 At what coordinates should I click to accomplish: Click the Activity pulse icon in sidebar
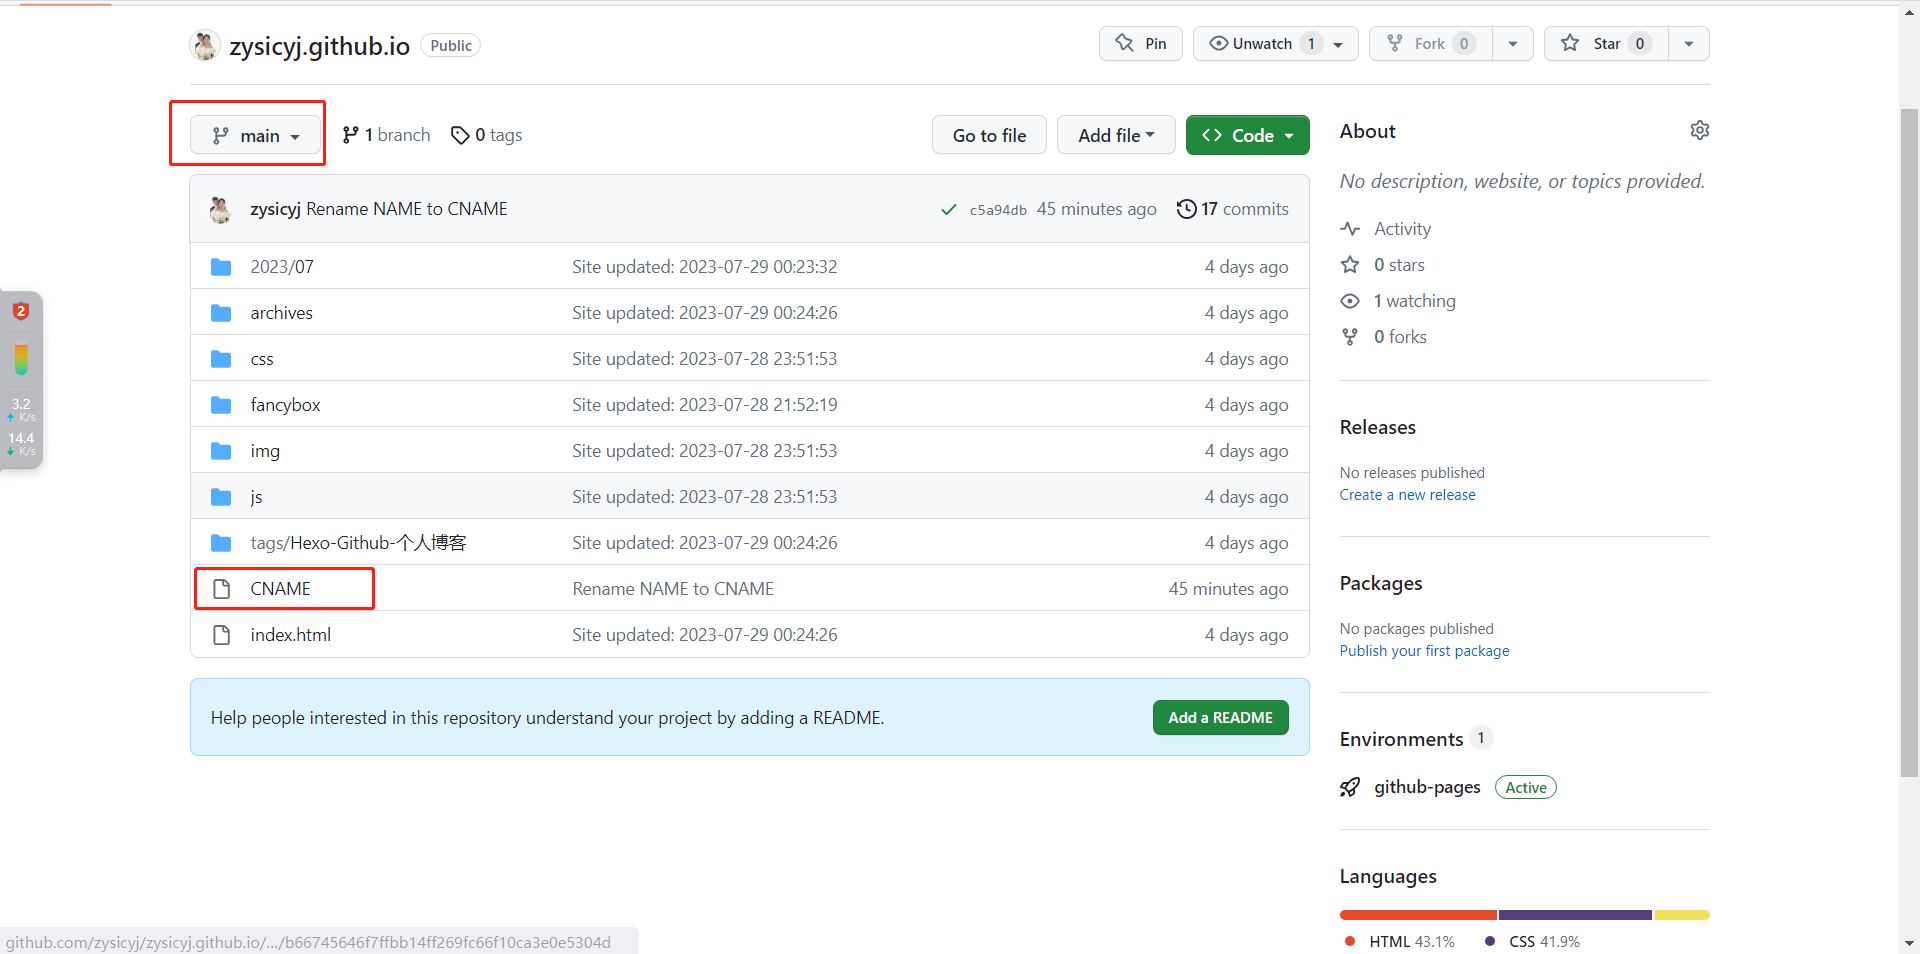(1350, 228)
